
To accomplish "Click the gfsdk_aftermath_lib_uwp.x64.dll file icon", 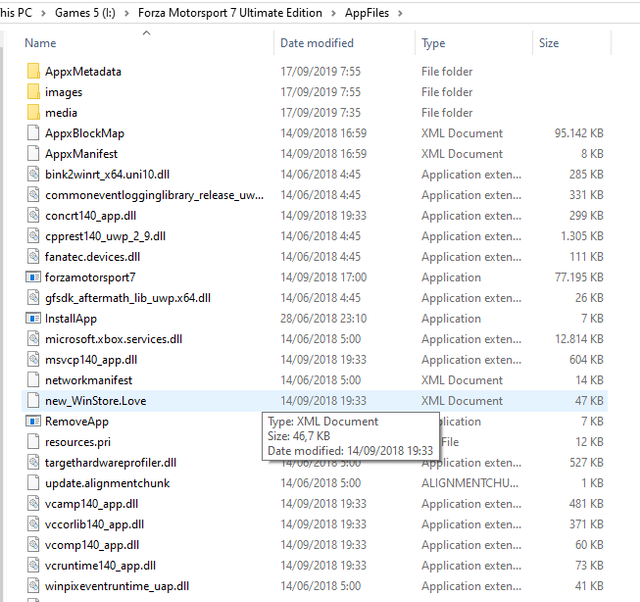I will [x=33, y=298].
